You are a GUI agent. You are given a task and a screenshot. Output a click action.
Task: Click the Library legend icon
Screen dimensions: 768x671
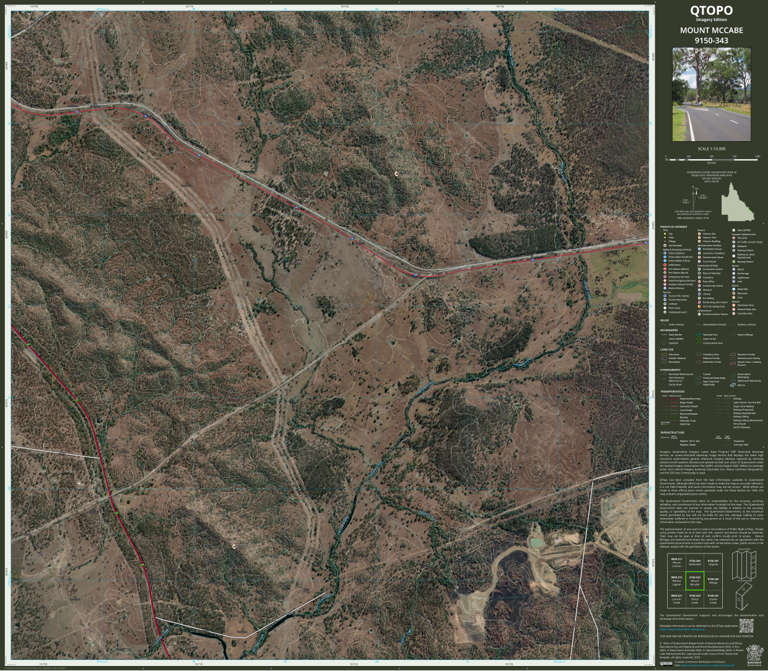point(699,294)
